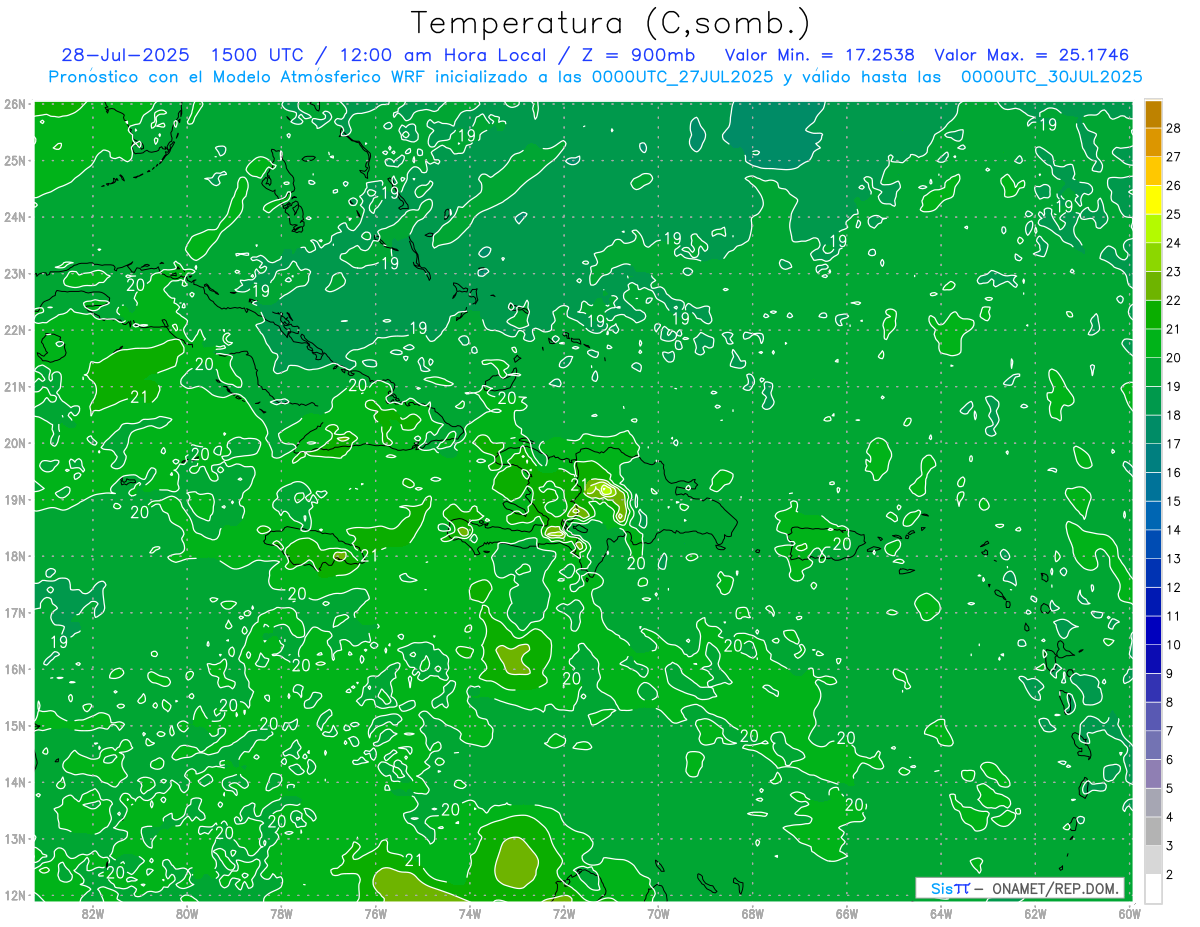Click the 'Valor Max. = 25.1746' text
Screen dimensions: 1200x927
tap(1032, 55)
